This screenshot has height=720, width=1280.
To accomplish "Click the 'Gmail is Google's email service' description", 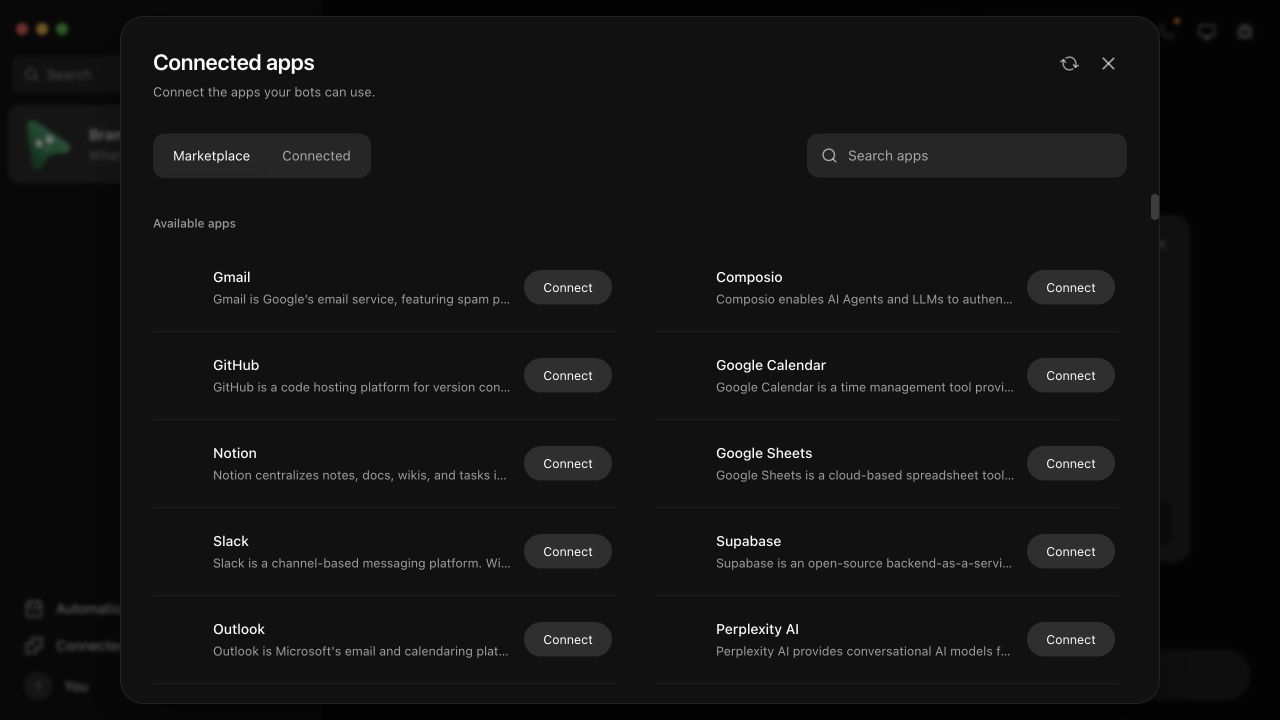I will (x=362, y=299).
